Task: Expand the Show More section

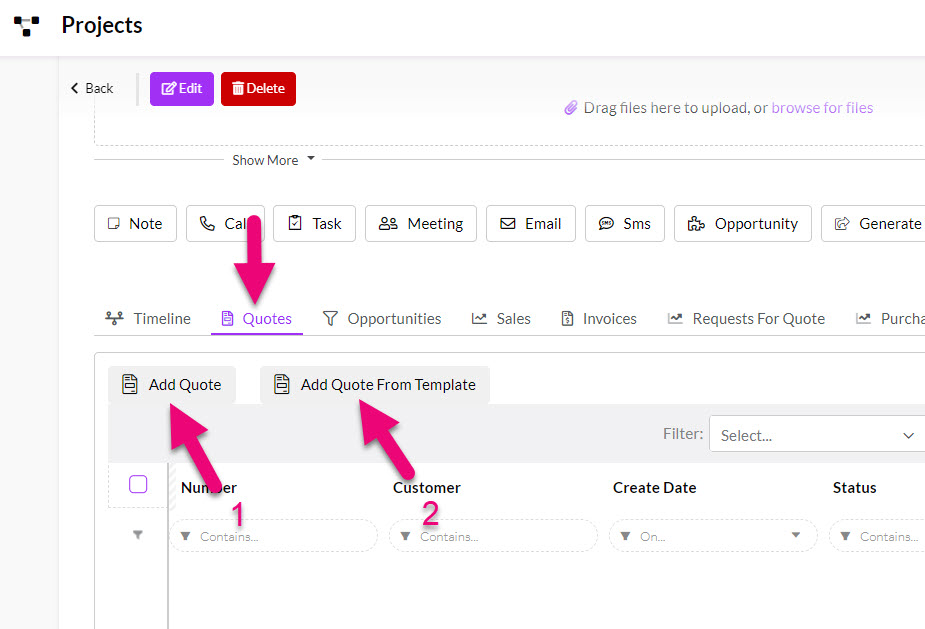Action: (x=273, y=160)
